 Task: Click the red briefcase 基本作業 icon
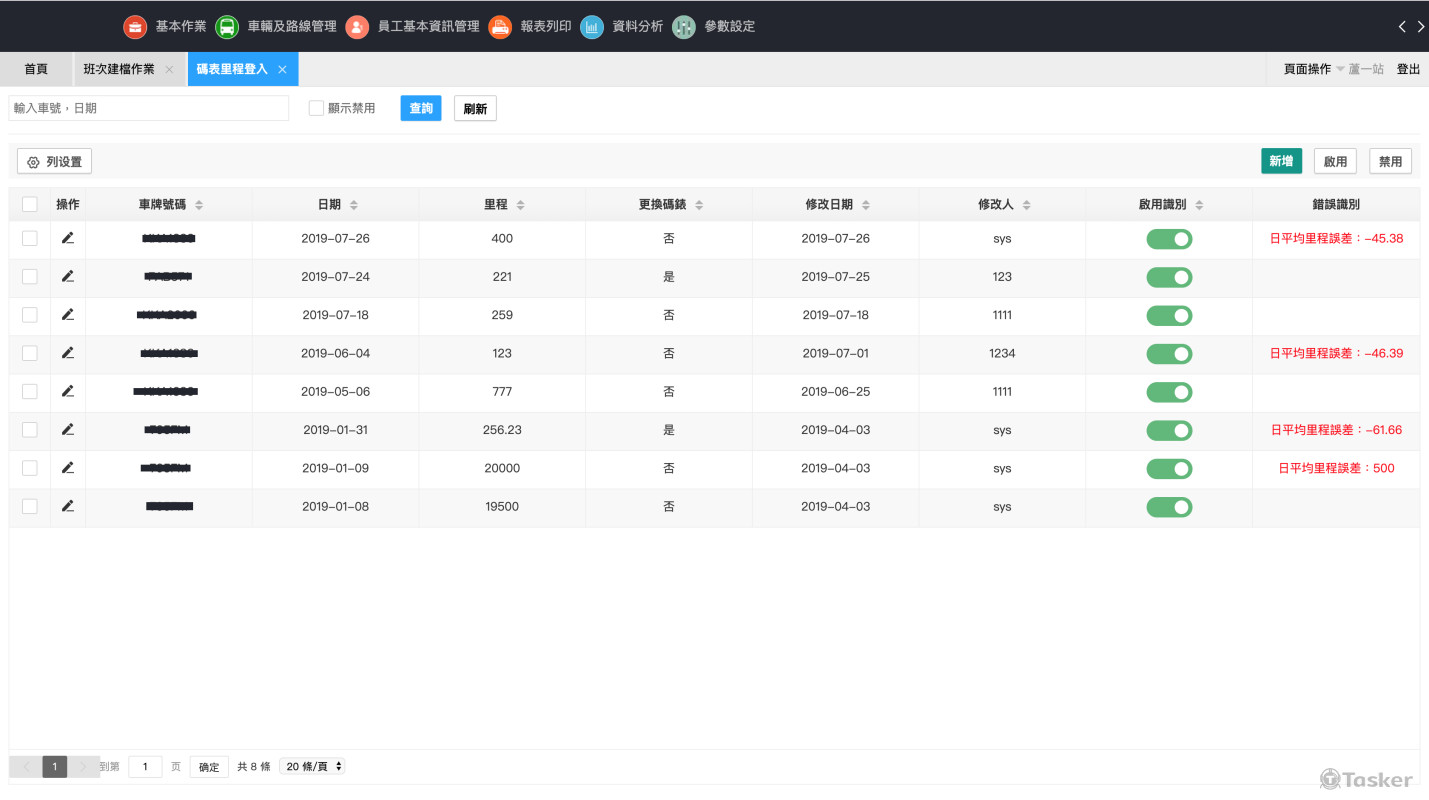coord(134,27)
